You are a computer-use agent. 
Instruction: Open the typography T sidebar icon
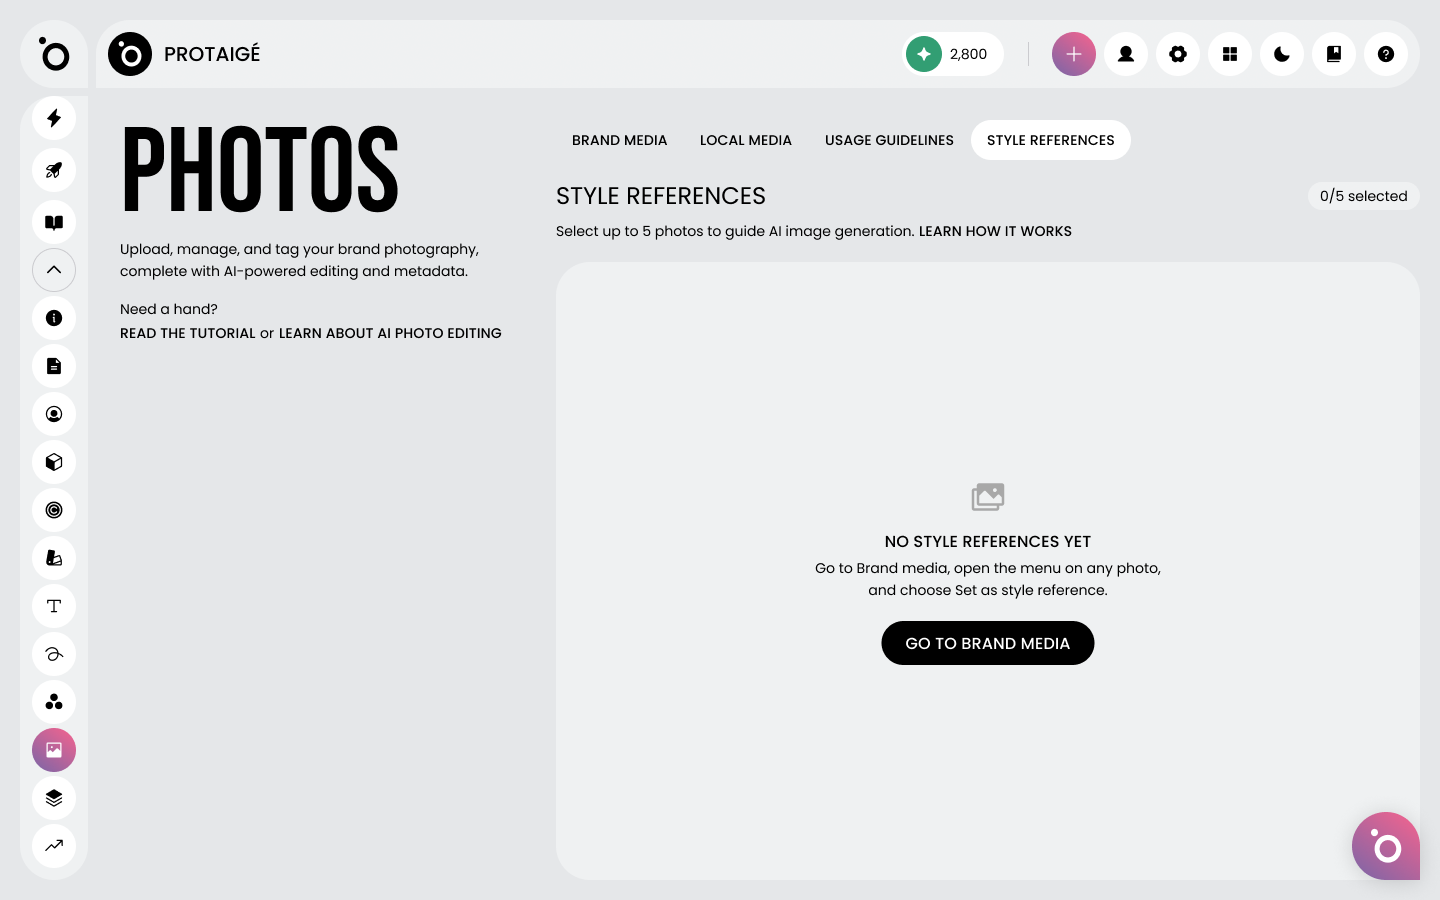coord(54,606)
